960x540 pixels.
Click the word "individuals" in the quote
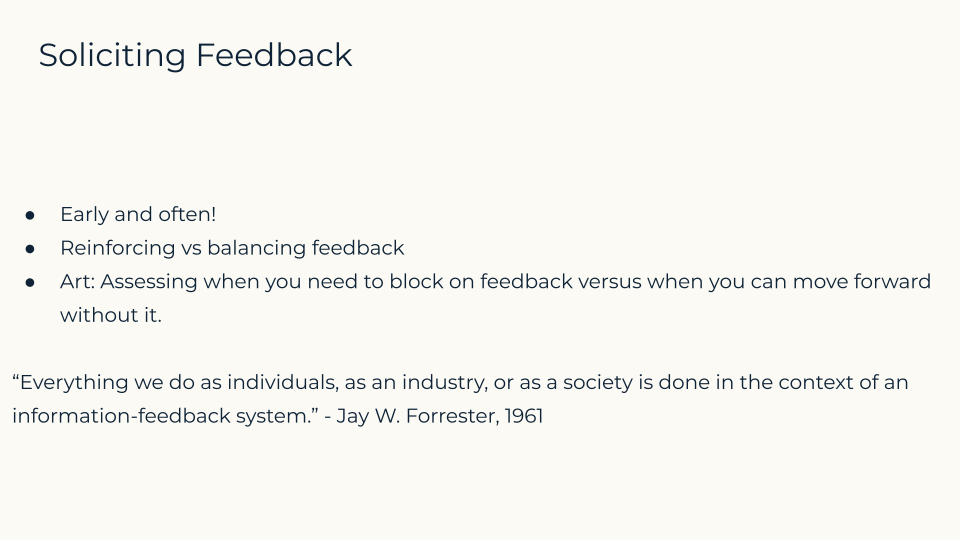point(282,383)
